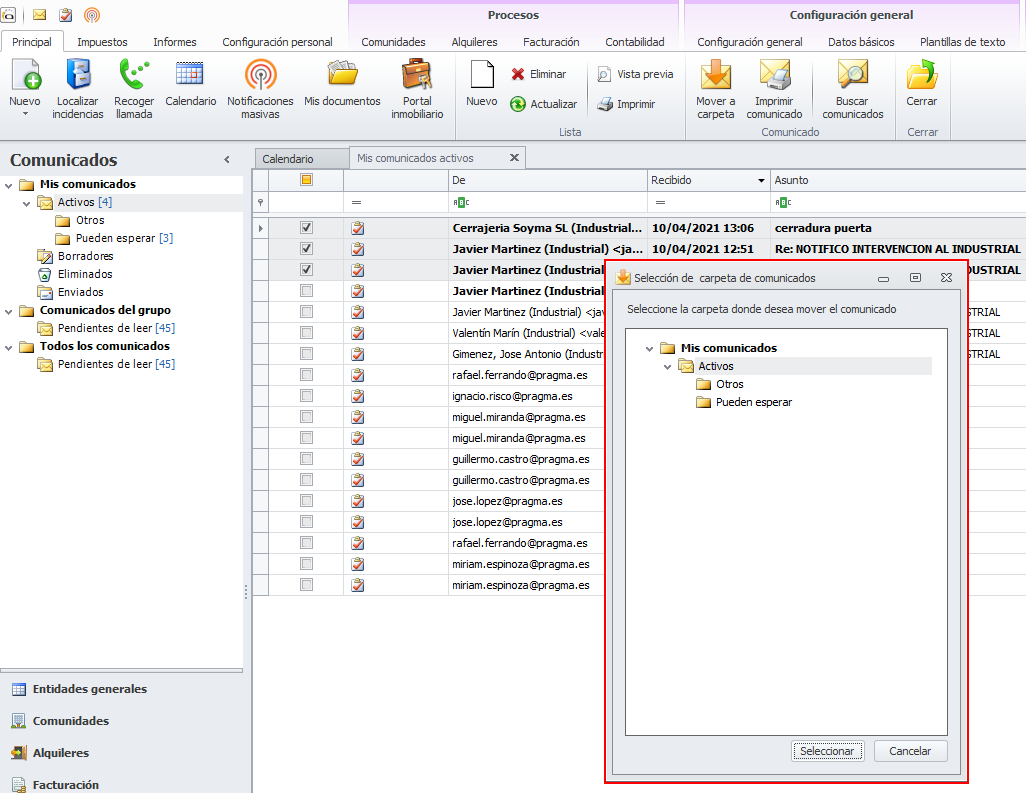The width and height of the screenshot is (1026, 793).
Task: Switch to the Calendario document tab
Action: pos(288,159)
